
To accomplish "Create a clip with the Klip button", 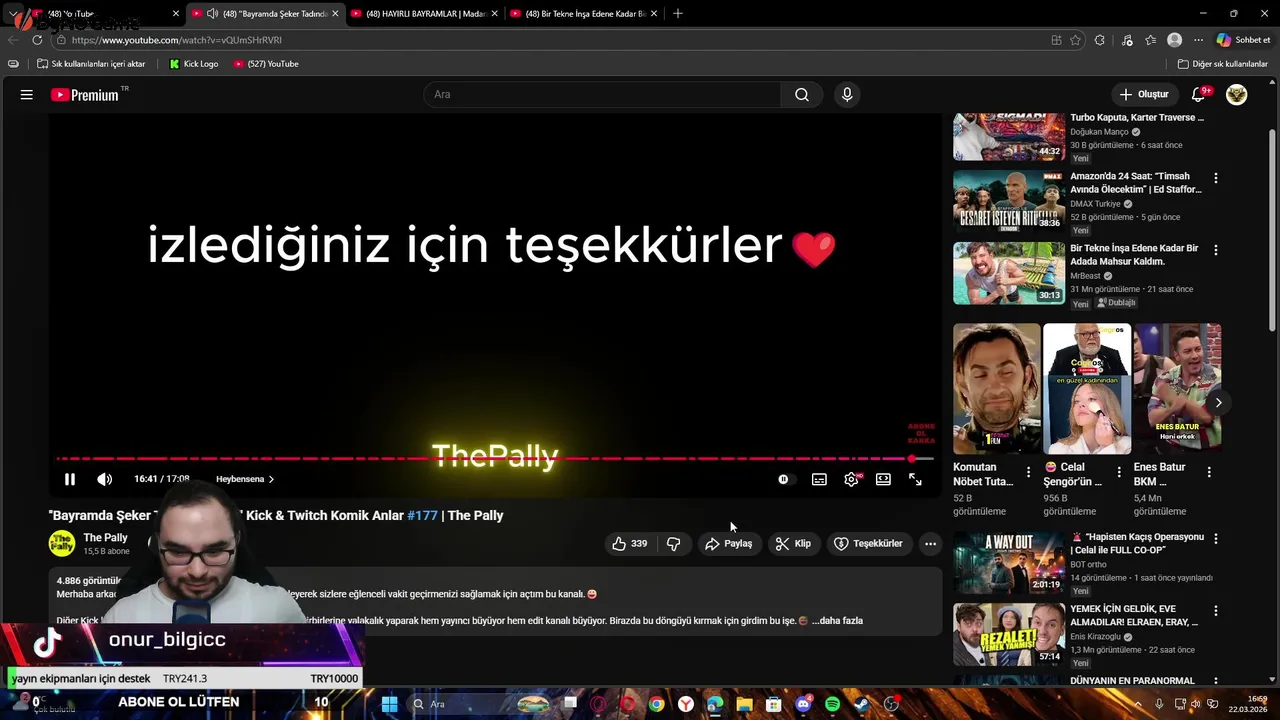I will 793,543.
